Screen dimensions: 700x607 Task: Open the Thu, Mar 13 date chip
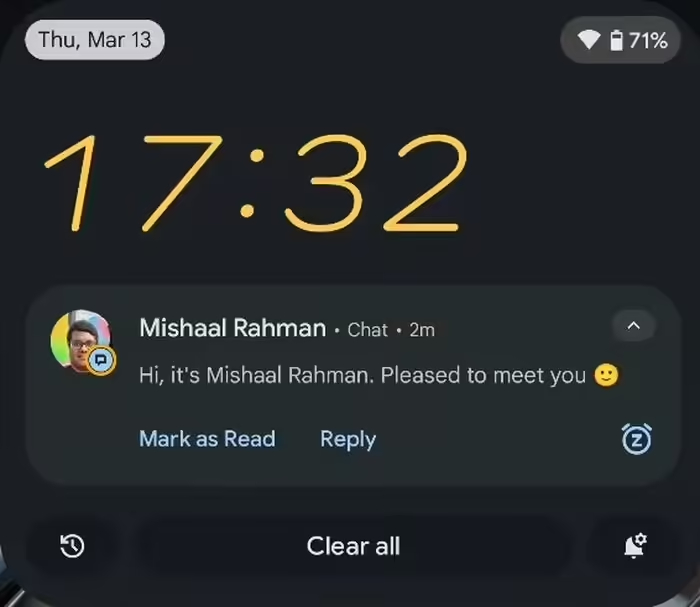(95, 40)
